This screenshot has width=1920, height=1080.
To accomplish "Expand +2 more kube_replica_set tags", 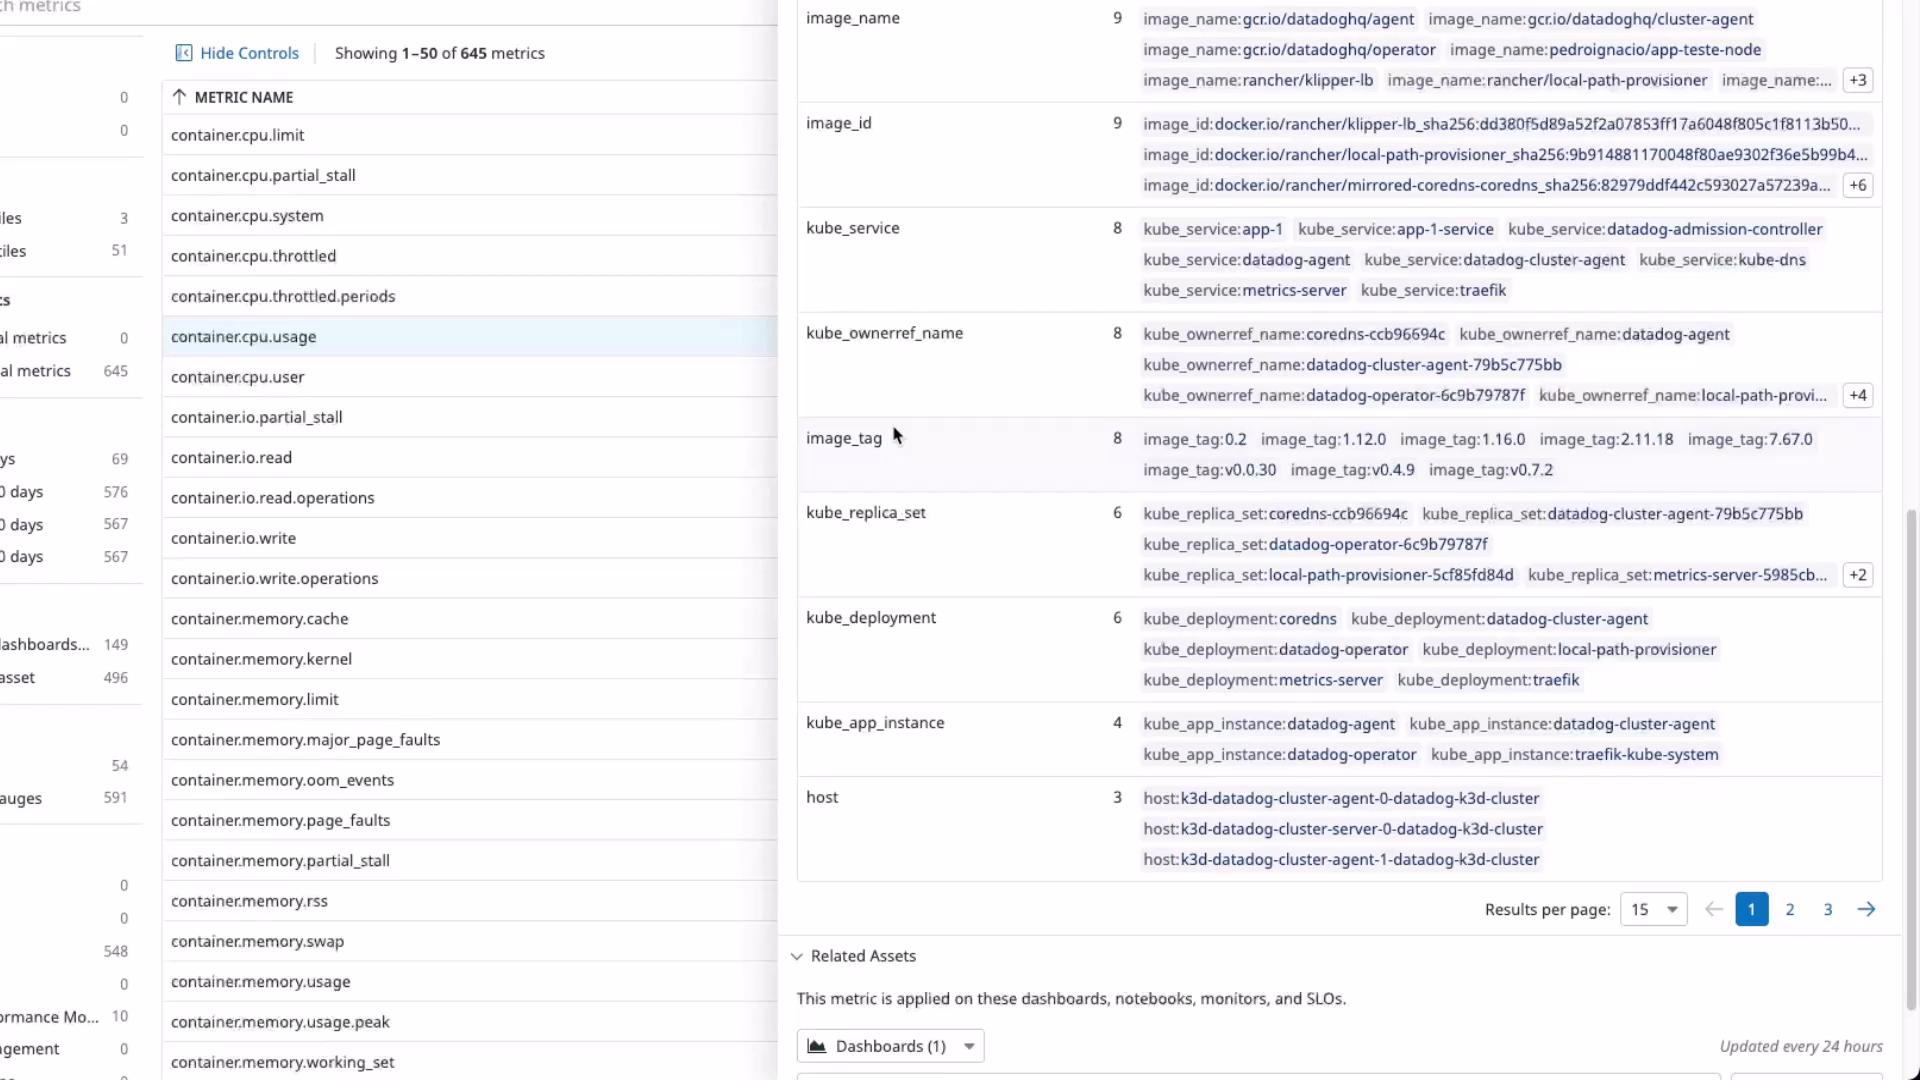I will pyautogui.click(x=1857, y=575).
